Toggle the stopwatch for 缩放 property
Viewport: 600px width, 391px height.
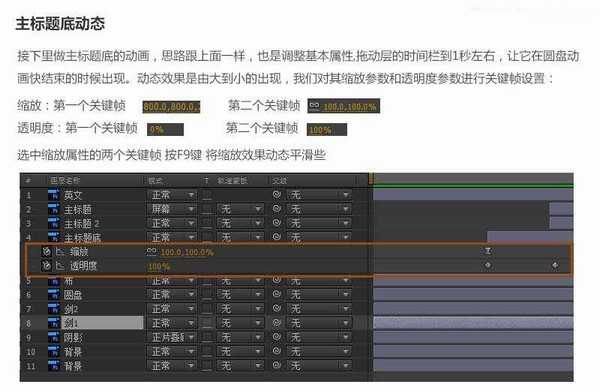[46, 251]
